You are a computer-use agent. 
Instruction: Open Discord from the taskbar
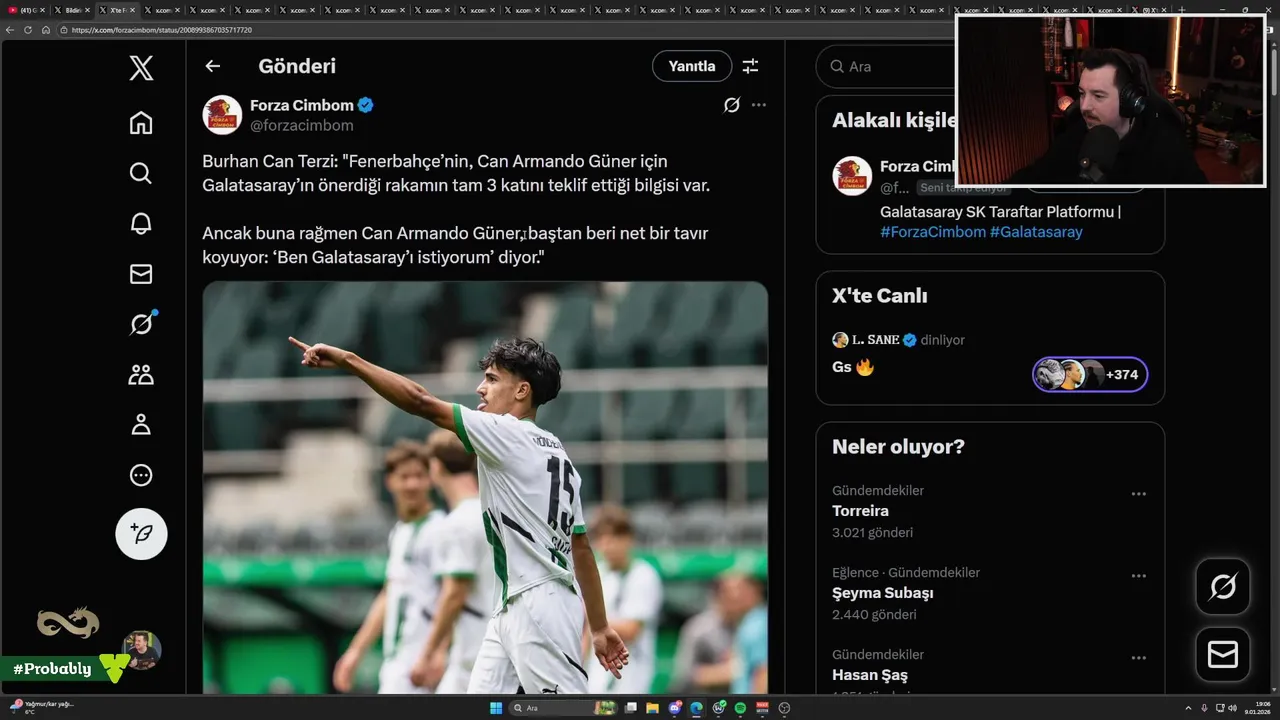(x=675, y=708)
